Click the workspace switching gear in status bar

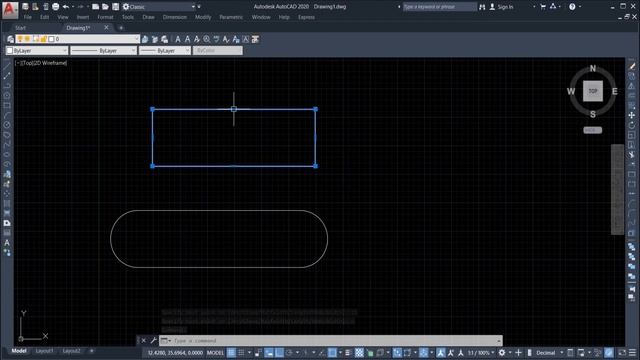click(x=502, y=353)
